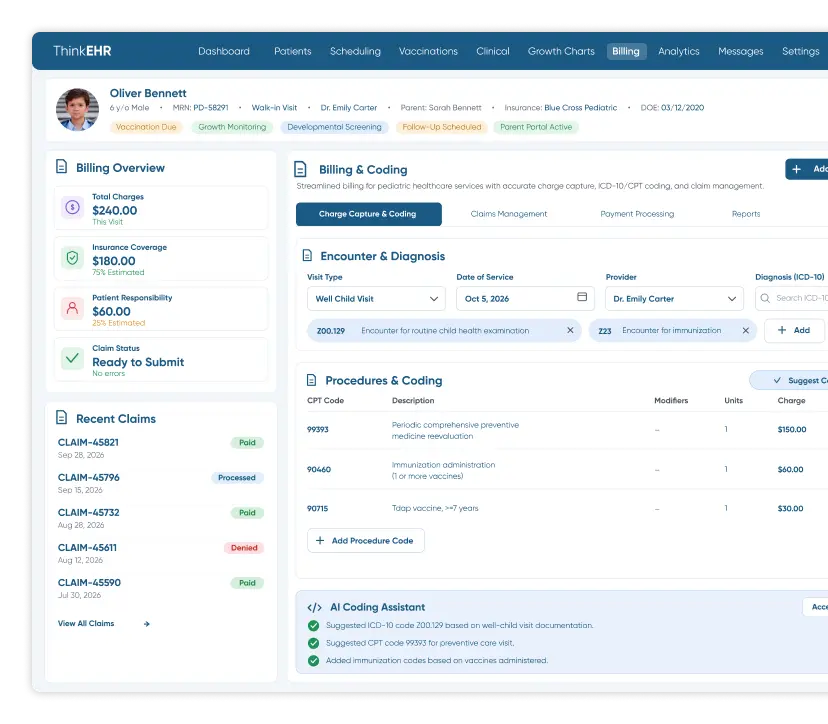Open Vaccinations in the top navigation
Viewport: 828px width, 724px height.
tap(428, 51)
